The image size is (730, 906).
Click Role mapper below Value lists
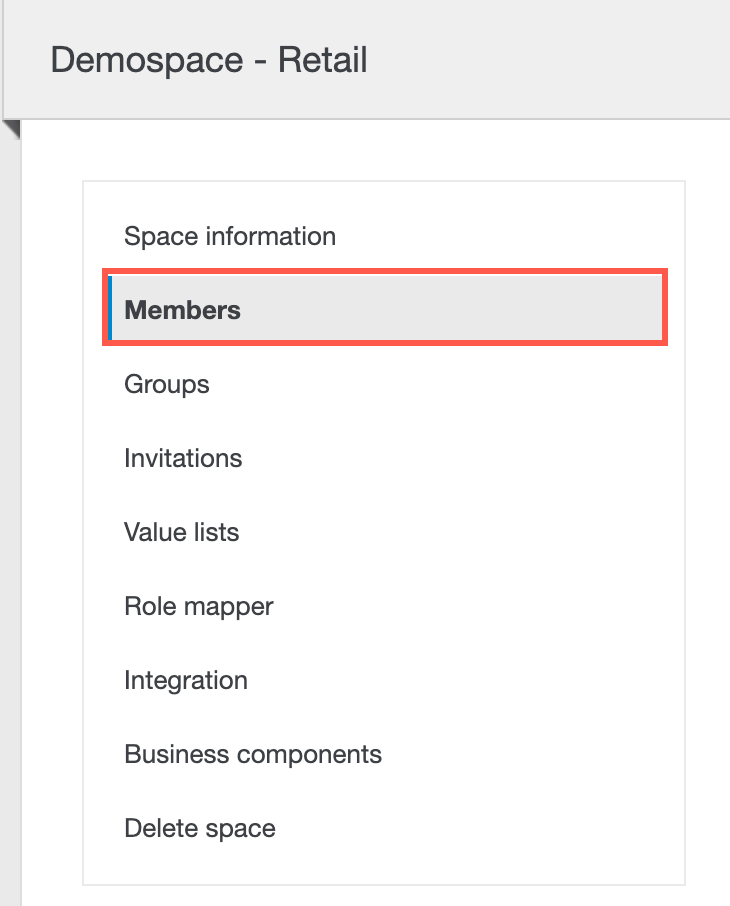196,606
